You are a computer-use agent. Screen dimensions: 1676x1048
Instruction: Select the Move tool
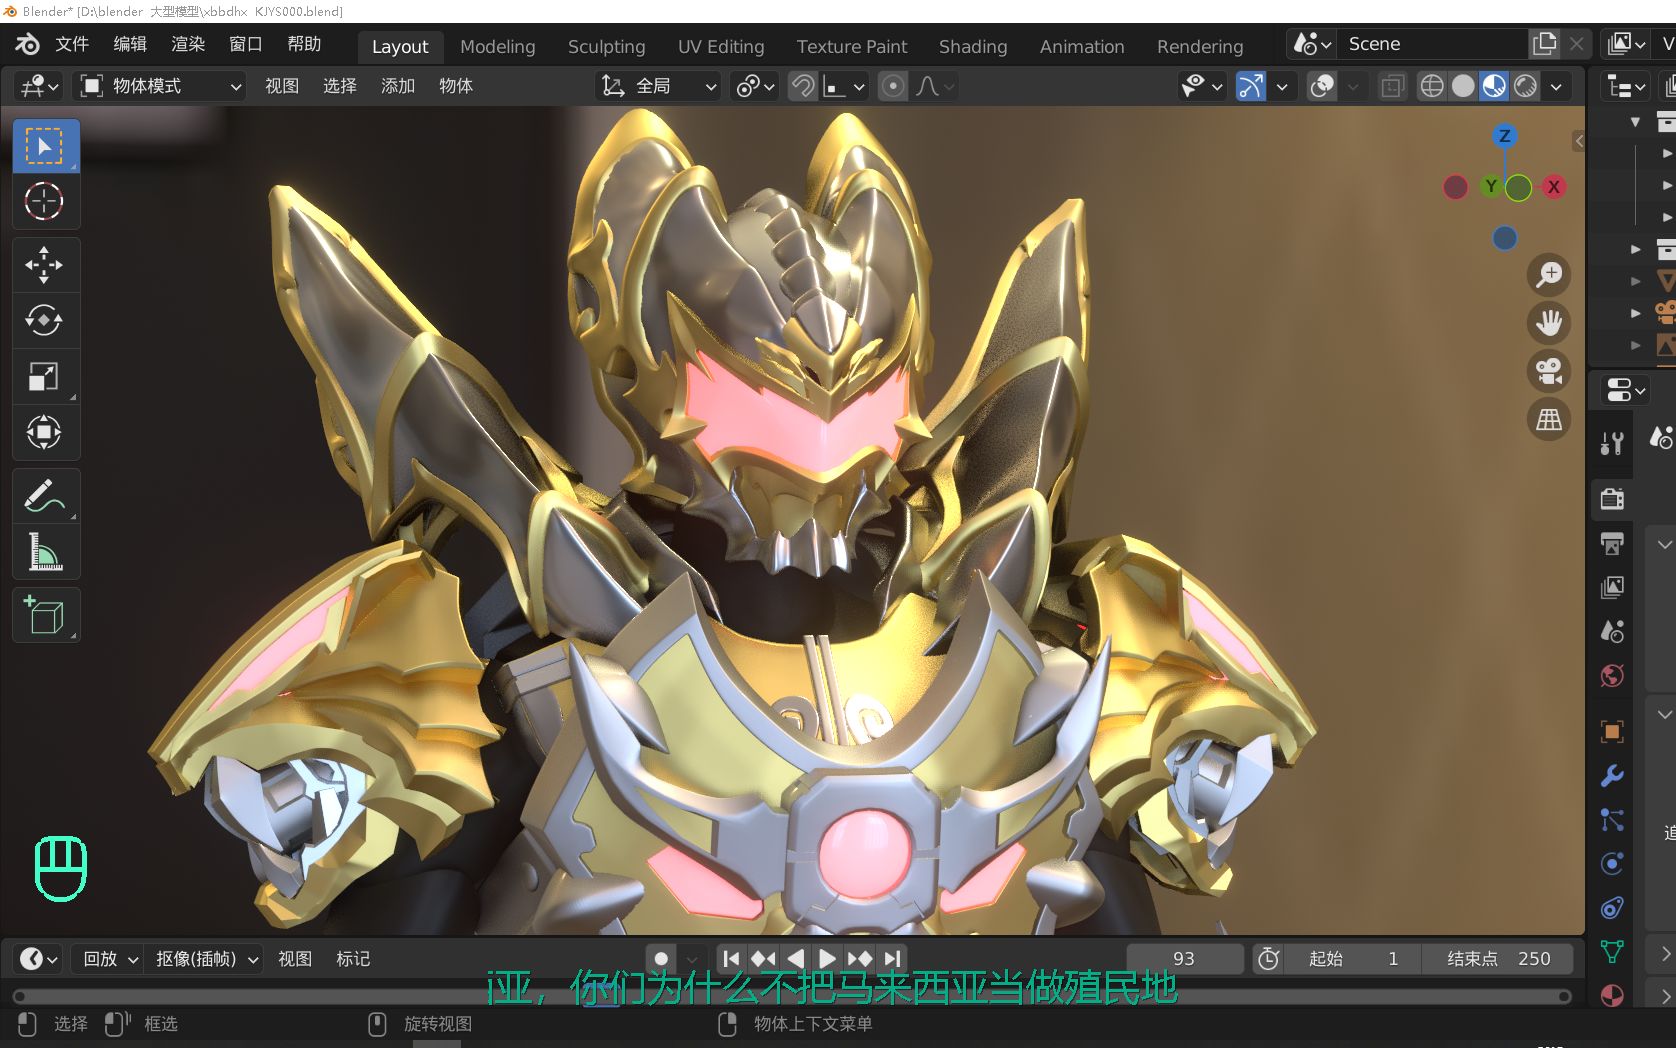[x=45, y=265]
